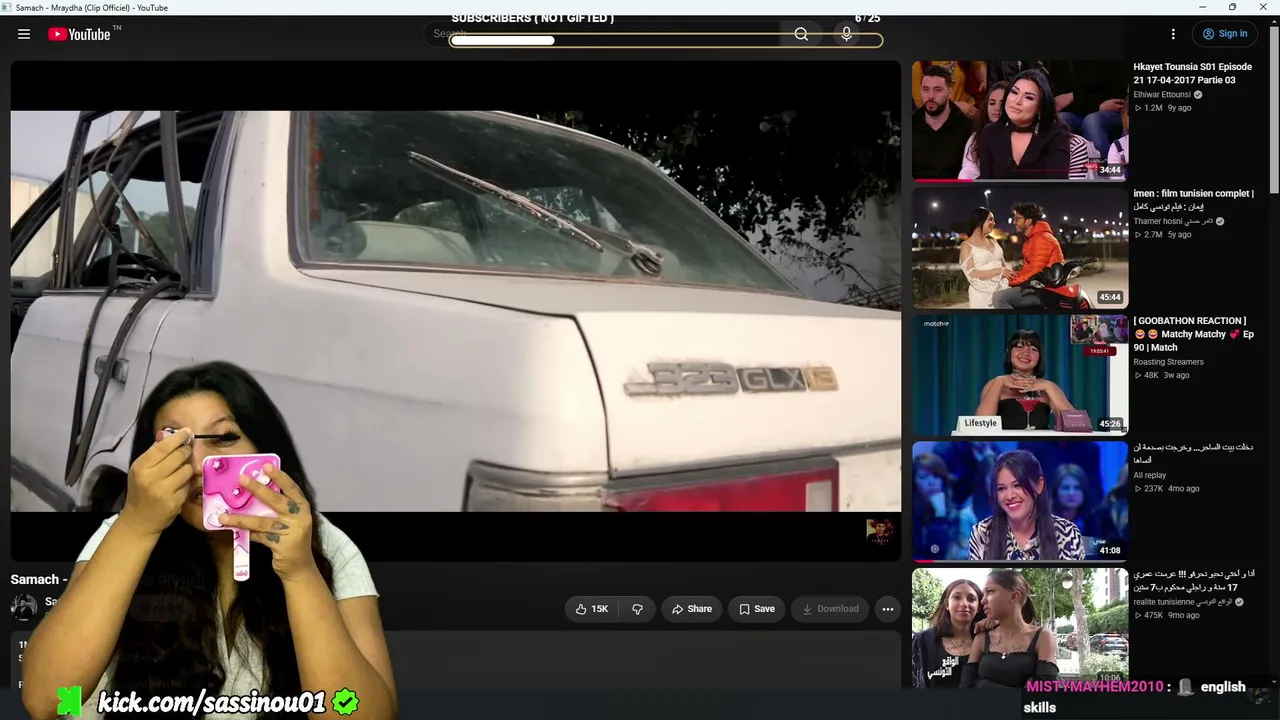
Task: Dislike the Samach video
Action: coord(637,609)
